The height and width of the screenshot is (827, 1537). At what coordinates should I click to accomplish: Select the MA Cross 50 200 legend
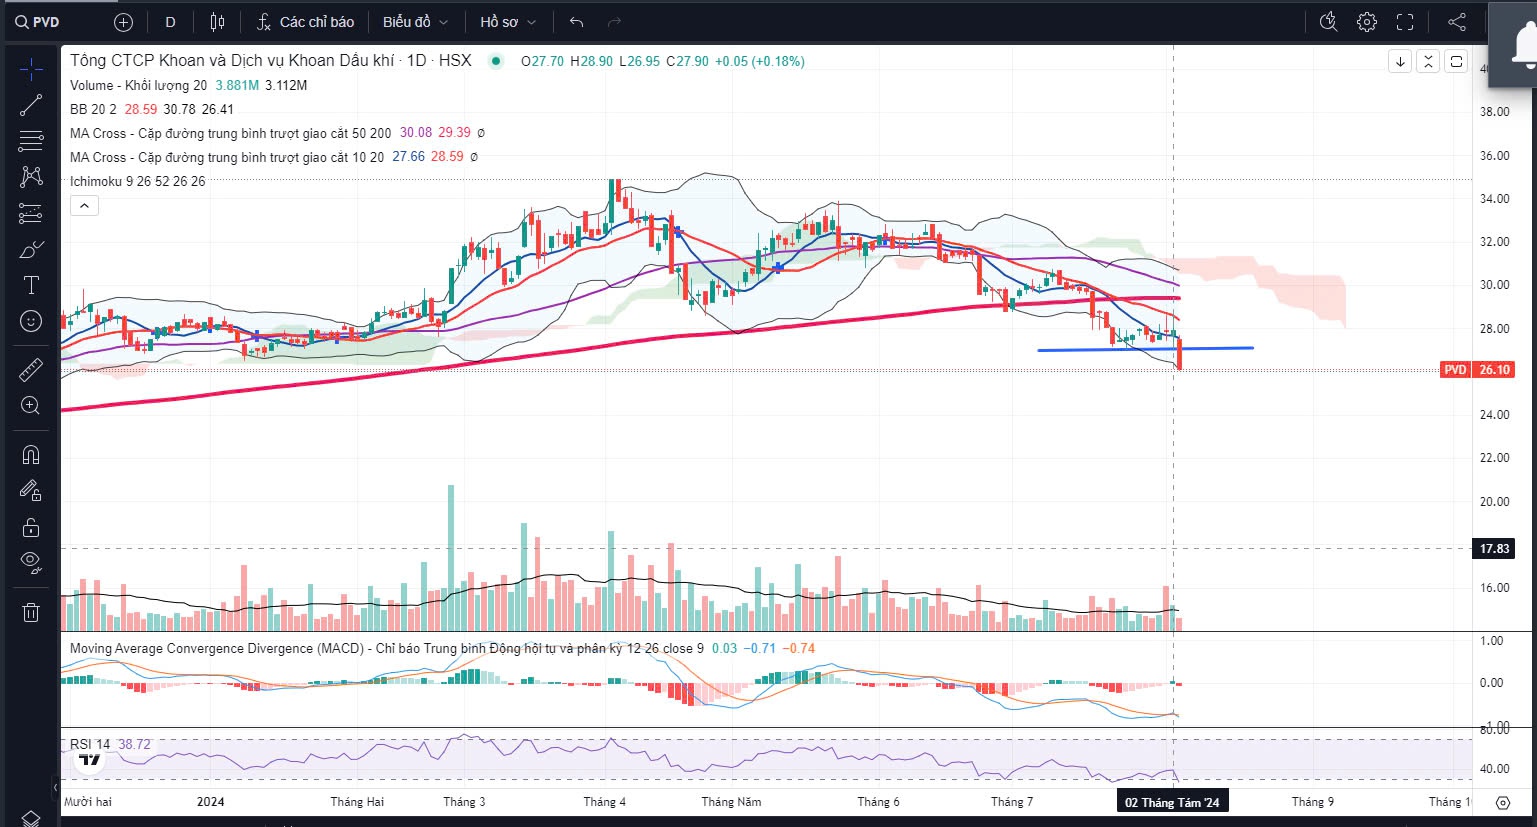[230, 133]
